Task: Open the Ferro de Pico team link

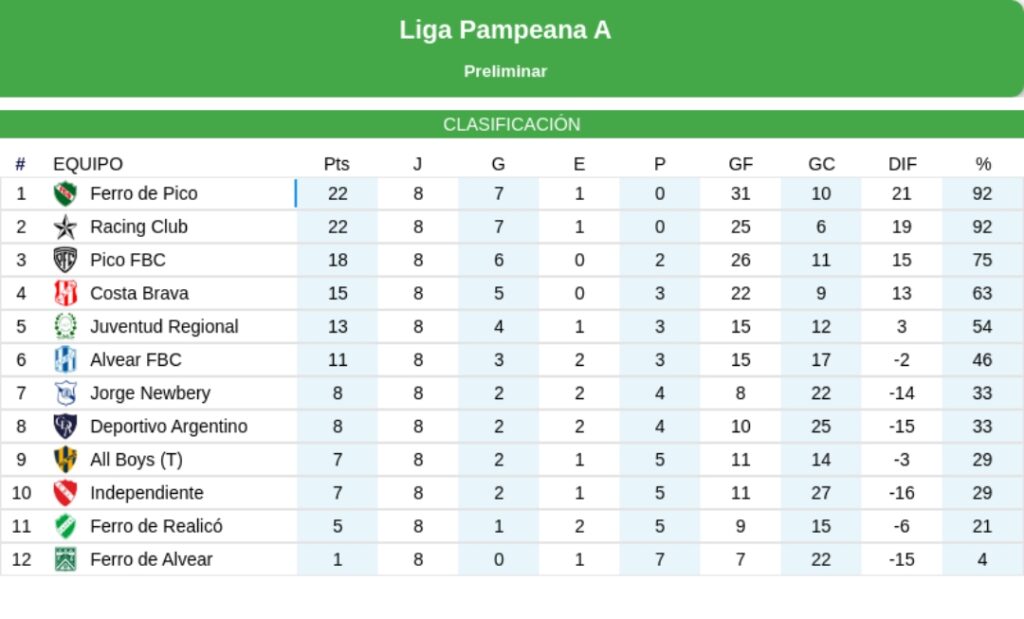Action: (x=143, y=194)
